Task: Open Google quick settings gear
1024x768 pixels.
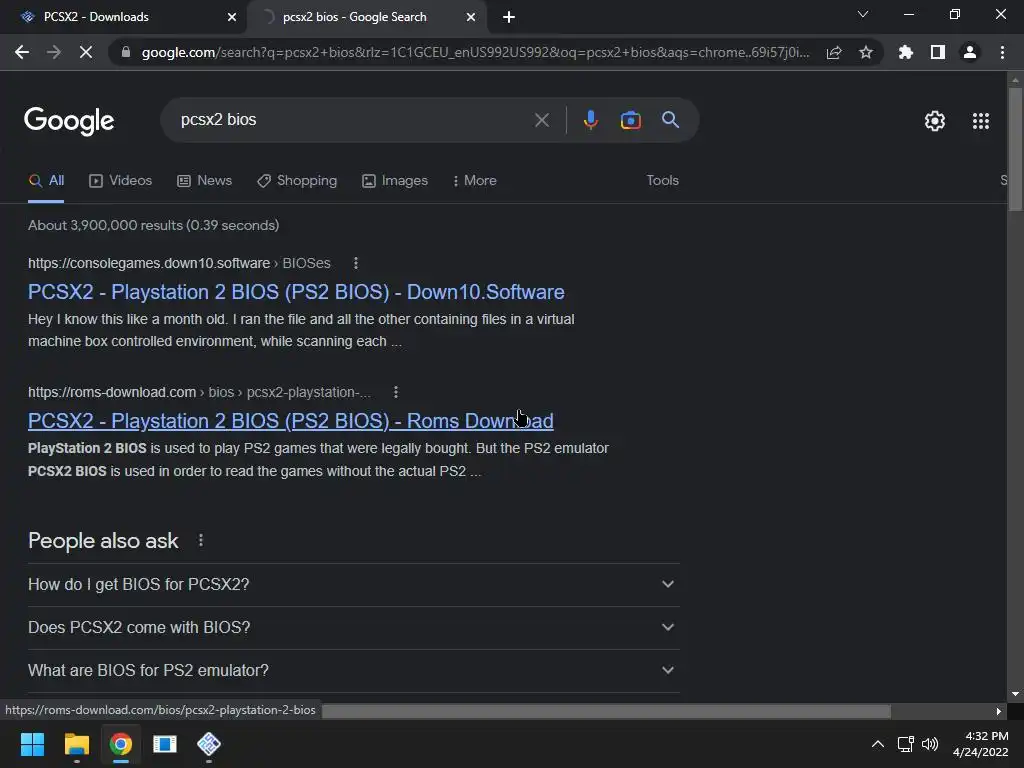Action: [935, 121]
